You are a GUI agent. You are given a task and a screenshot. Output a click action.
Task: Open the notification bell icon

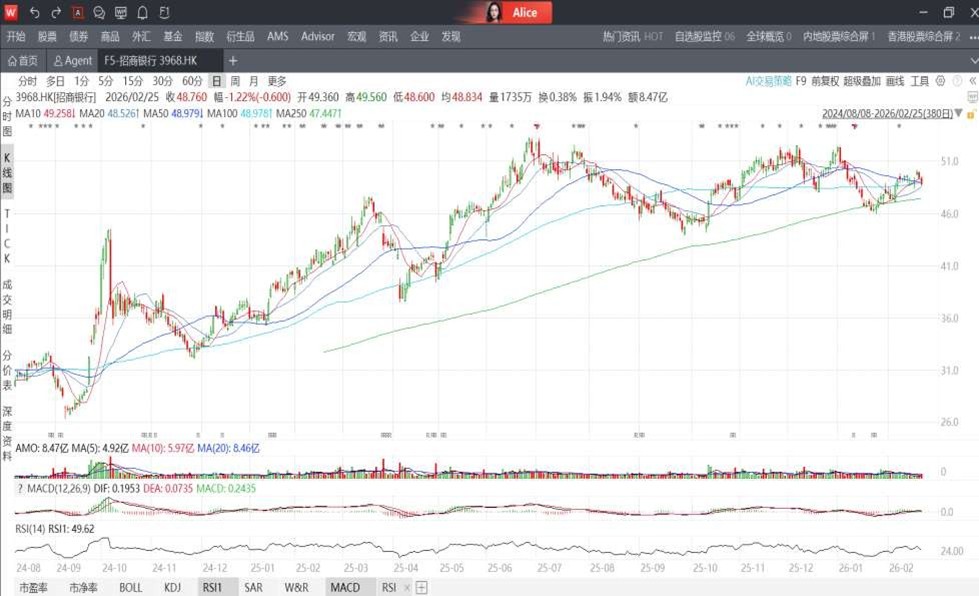coord(143,13)
